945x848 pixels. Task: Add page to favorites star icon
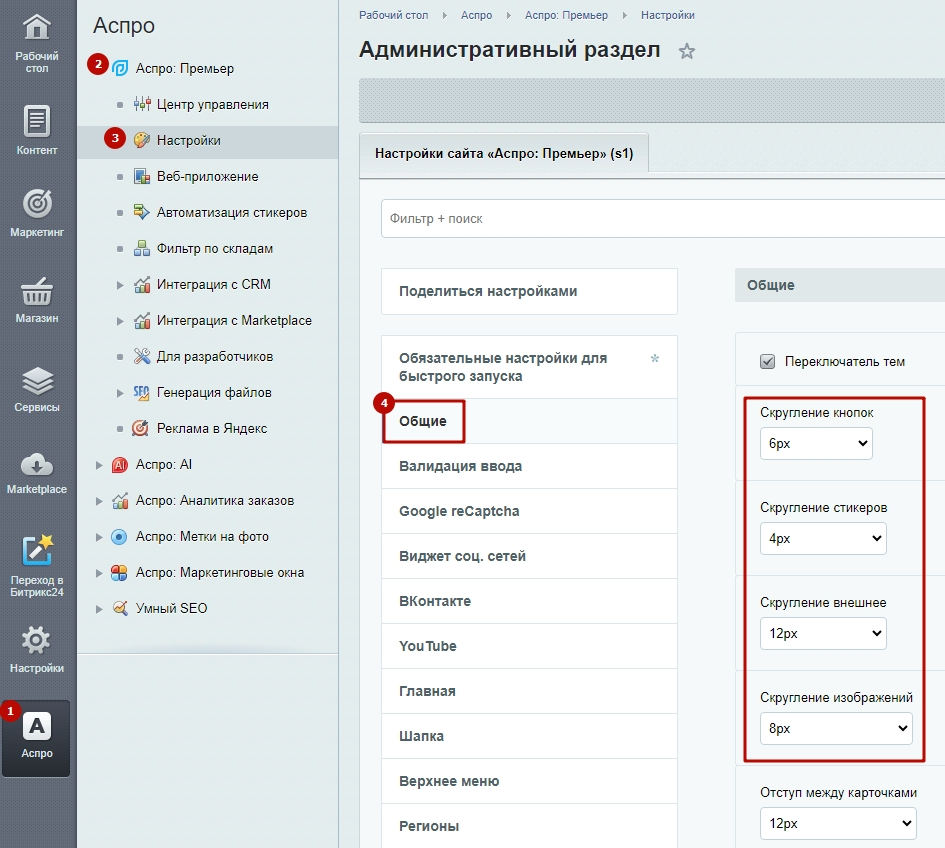pos(686,51)
